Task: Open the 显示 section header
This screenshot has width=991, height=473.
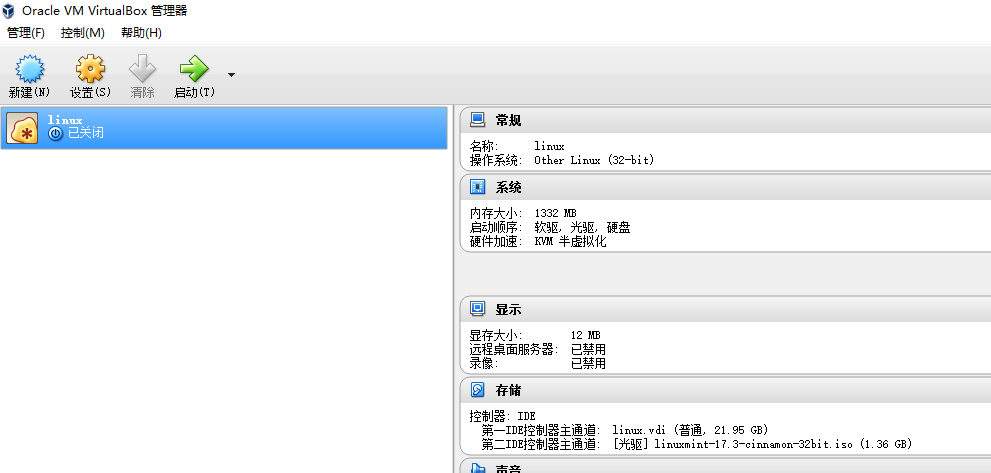Action: click(x=726, y=310)
